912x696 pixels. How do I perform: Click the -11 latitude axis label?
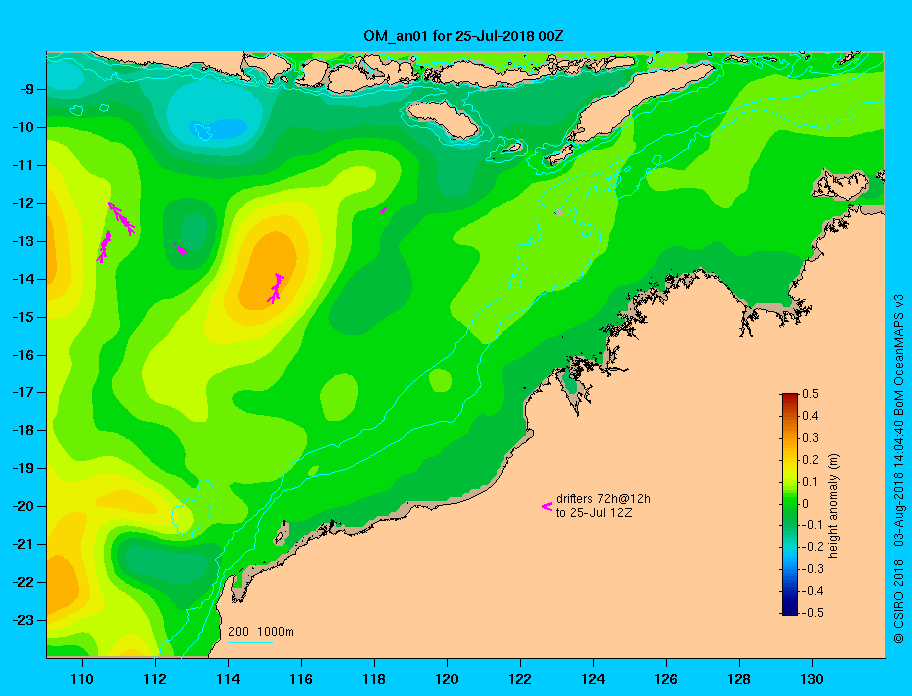(22, 166)
